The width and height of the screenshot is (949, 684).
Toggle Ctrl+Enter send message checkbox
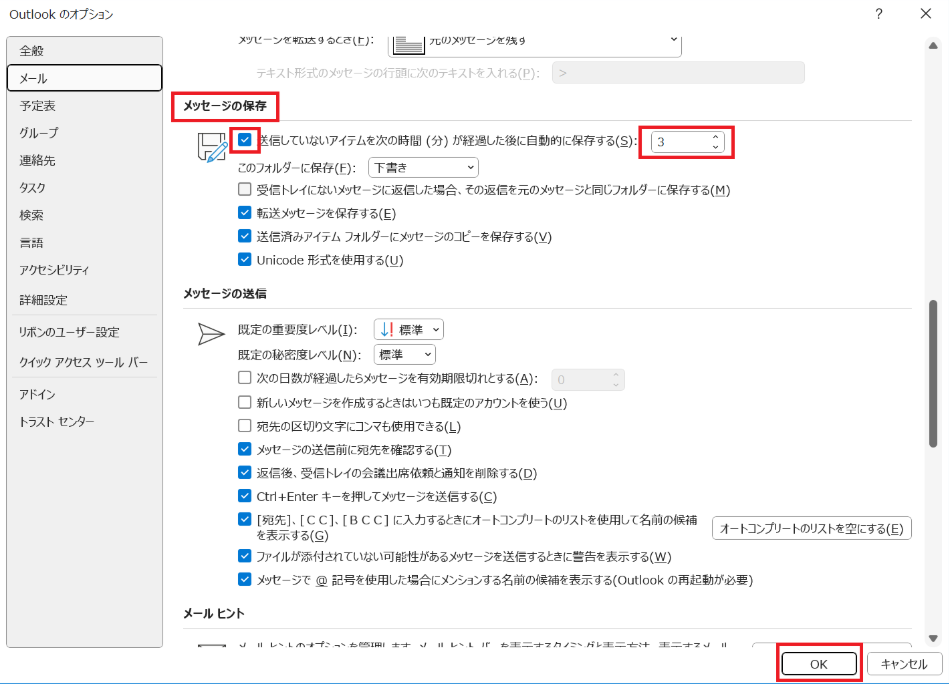point(245,496)
